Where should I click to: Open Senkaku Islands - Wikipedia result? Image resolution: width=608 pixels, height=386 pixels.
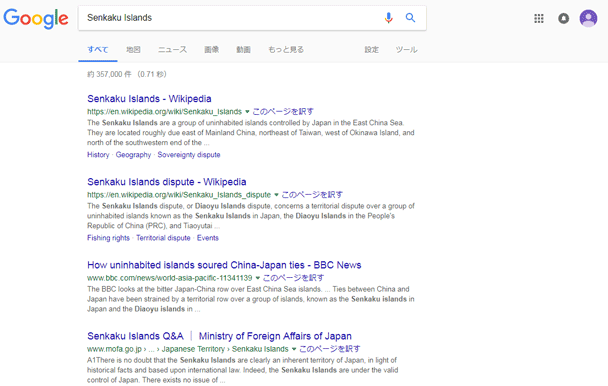(149, 99)
